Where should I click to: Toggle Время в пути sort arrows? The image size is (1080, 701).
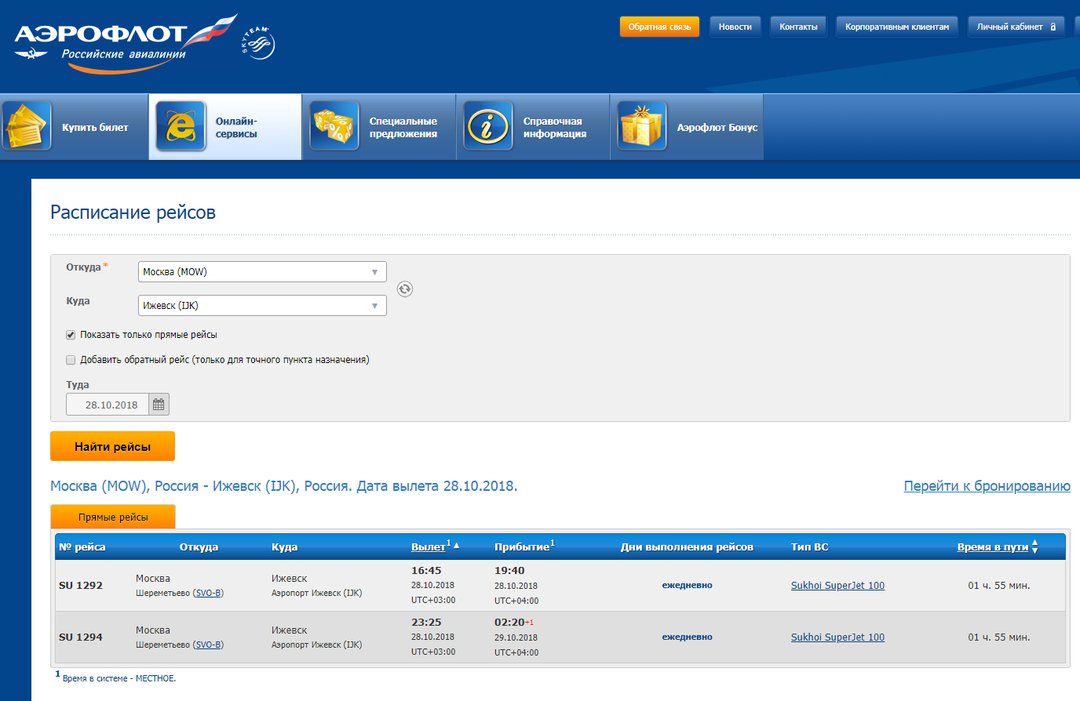[1035, 547]
